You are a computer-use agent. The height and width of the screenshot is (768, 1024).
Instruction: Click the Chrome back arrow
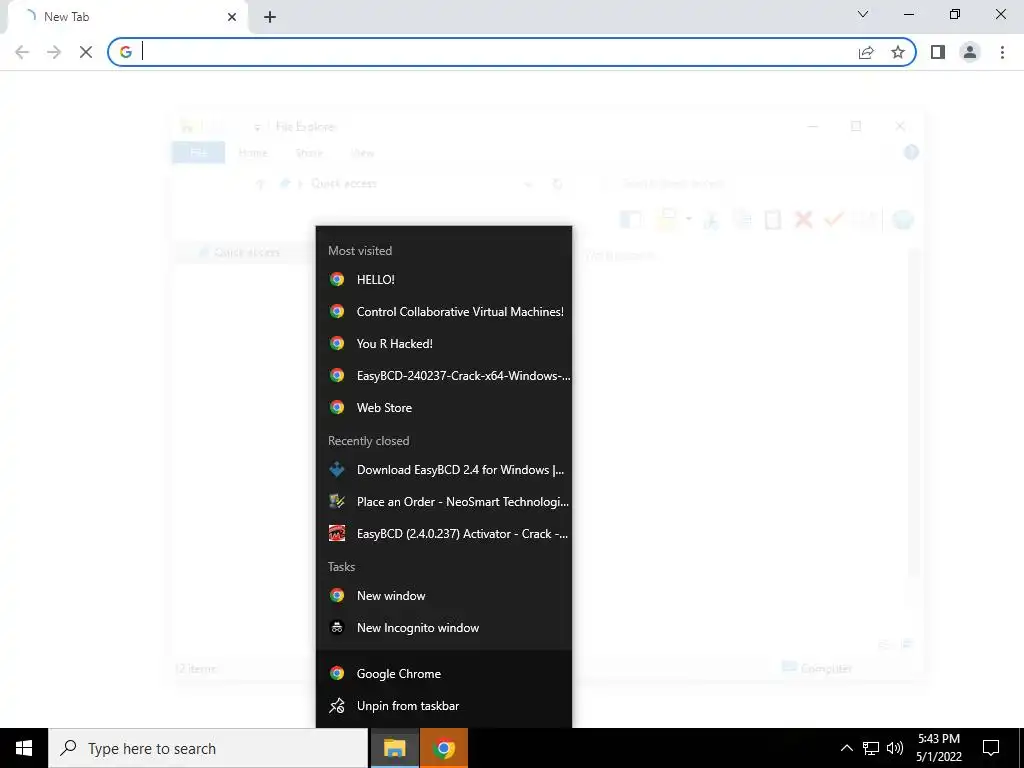(x=22, y=52)
